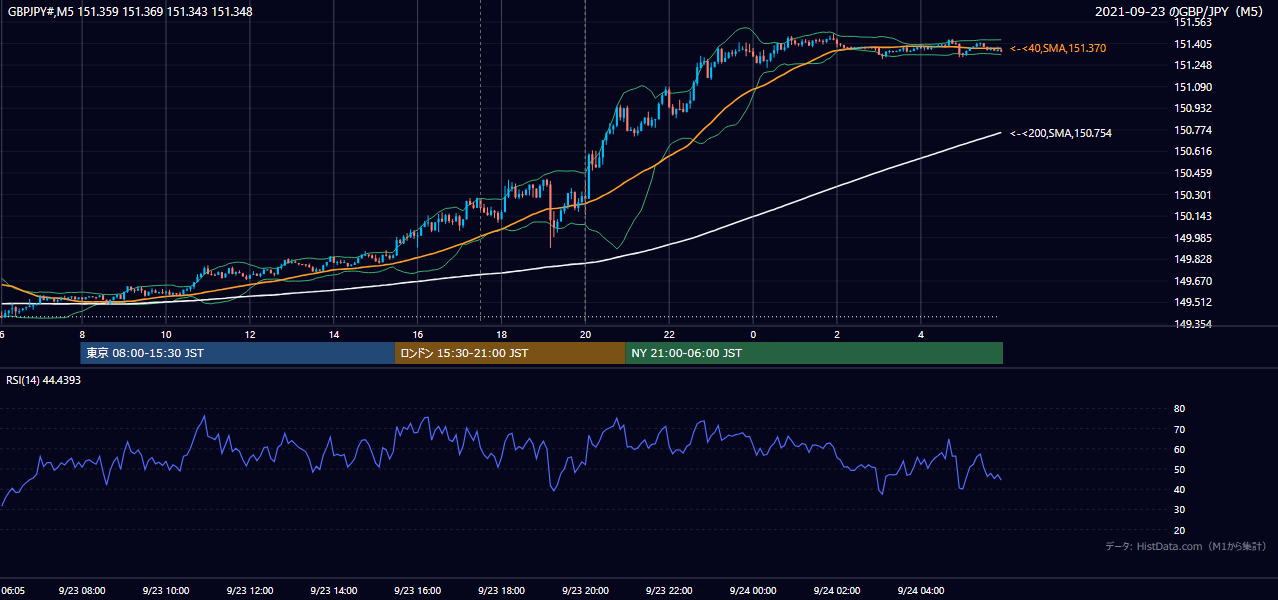Click hour label 0 under price chart
This screenshot has width=1278, height=600.
coord(753,334)
